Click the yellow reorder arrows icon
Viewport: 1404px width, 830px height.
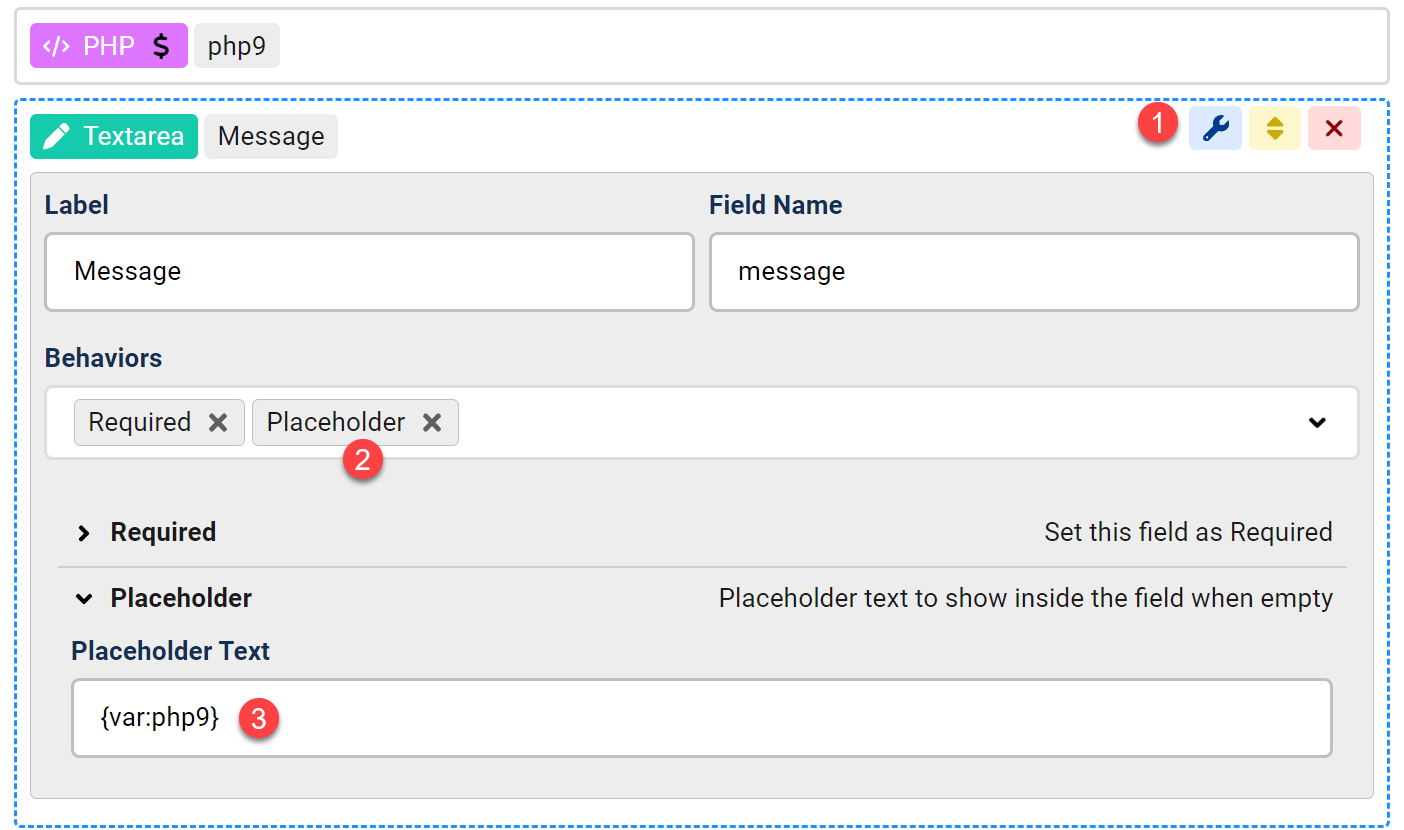1275,129
